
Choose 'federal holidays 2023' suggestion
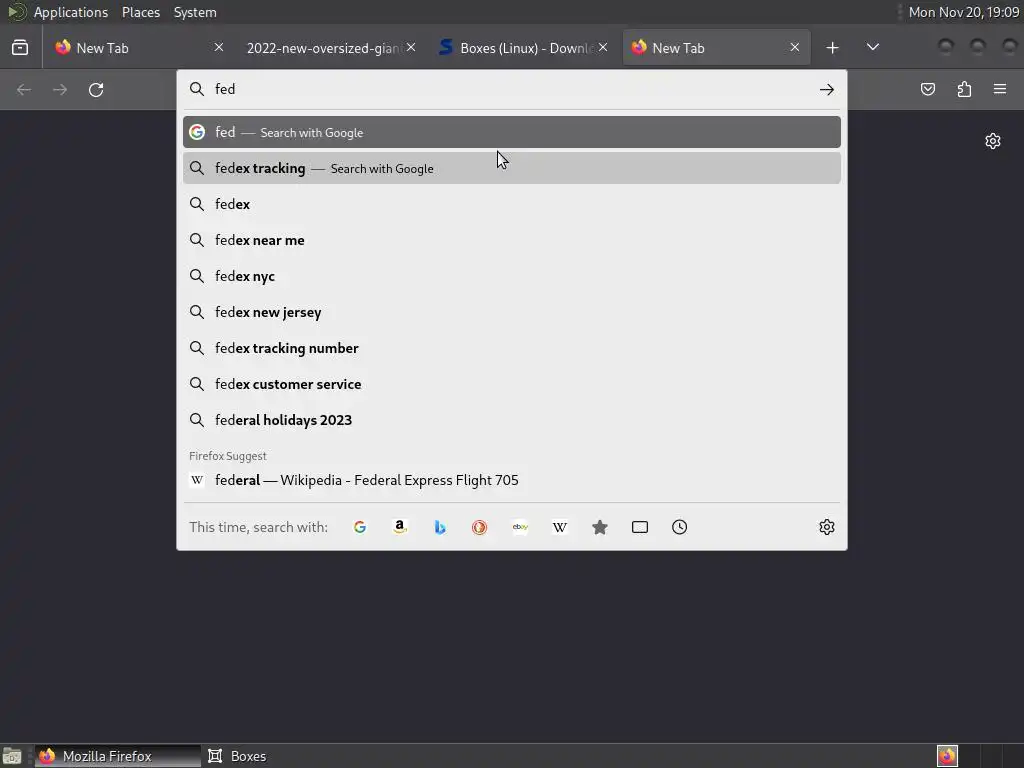coord(512,420)
